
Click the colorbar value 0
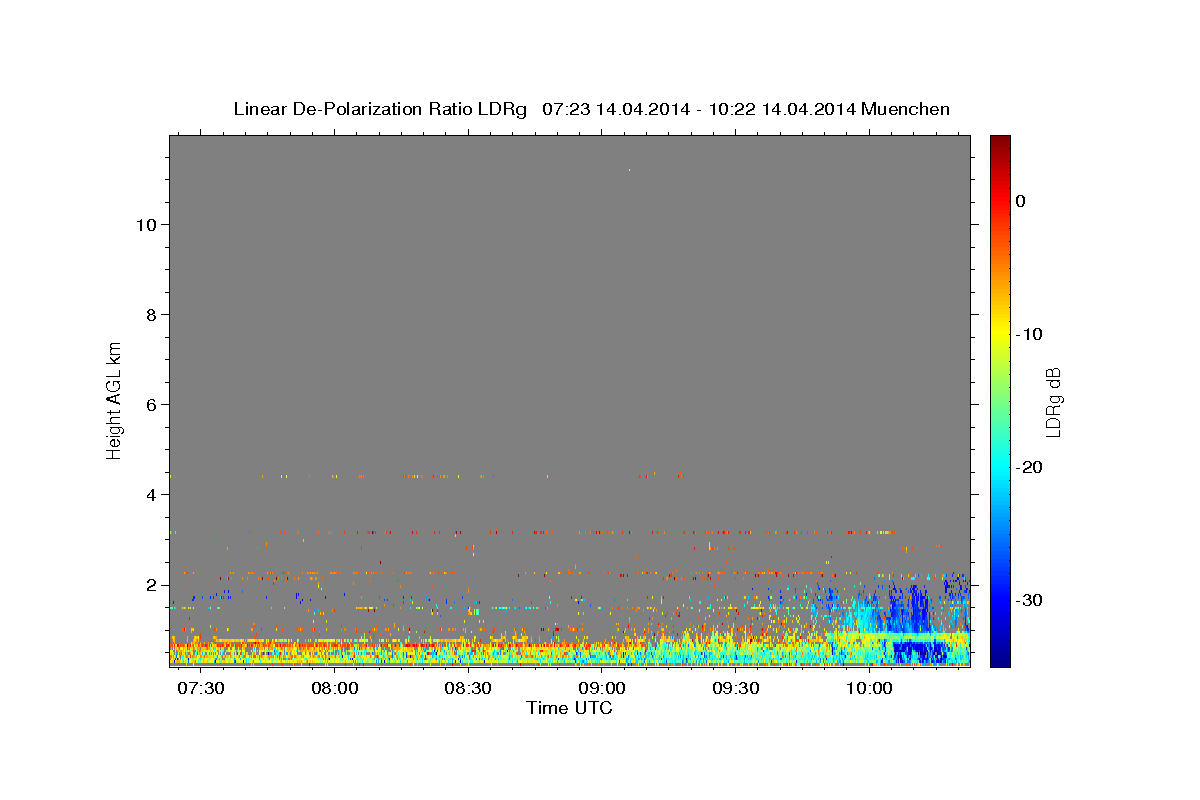1021,201
